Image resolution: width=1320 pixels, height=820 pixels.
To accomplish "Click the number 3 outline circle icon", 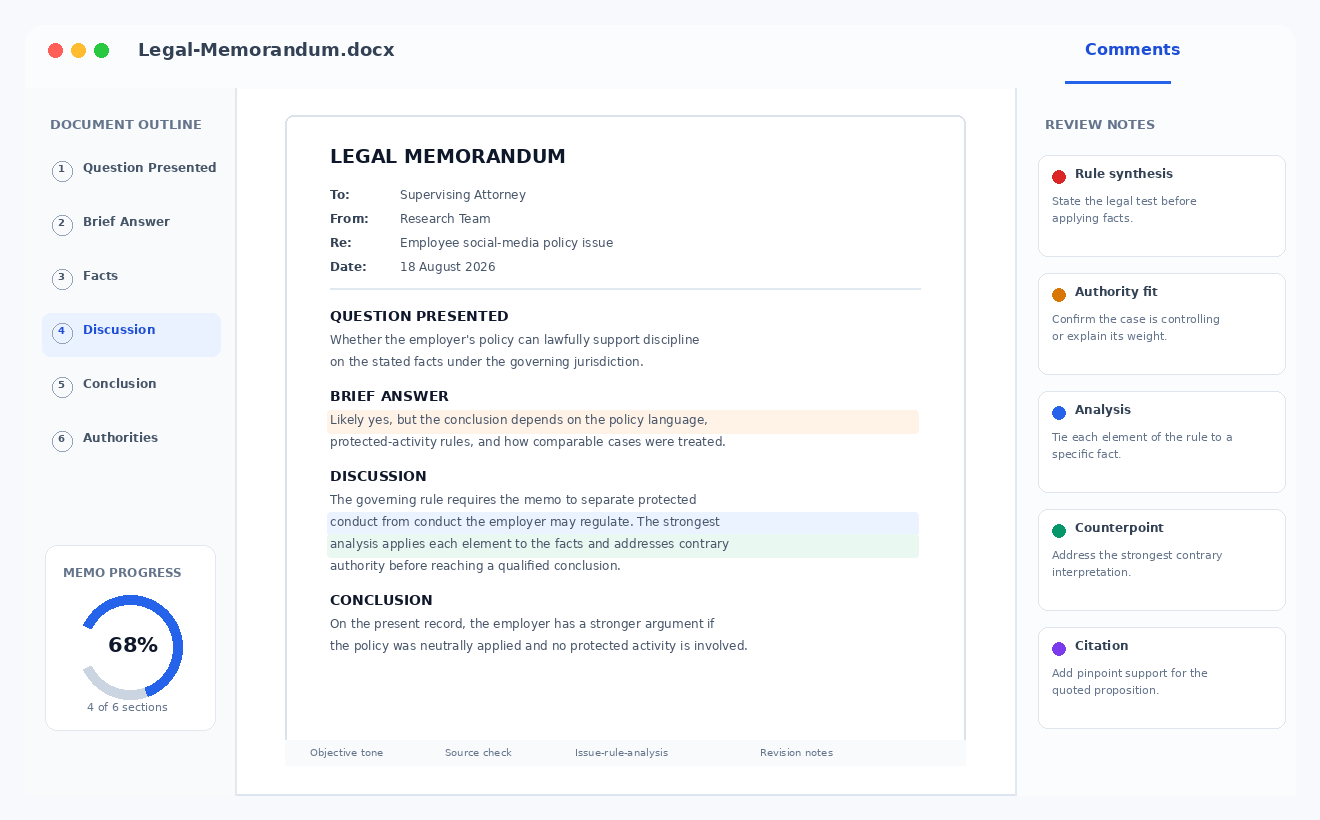I will coord(62,280).
